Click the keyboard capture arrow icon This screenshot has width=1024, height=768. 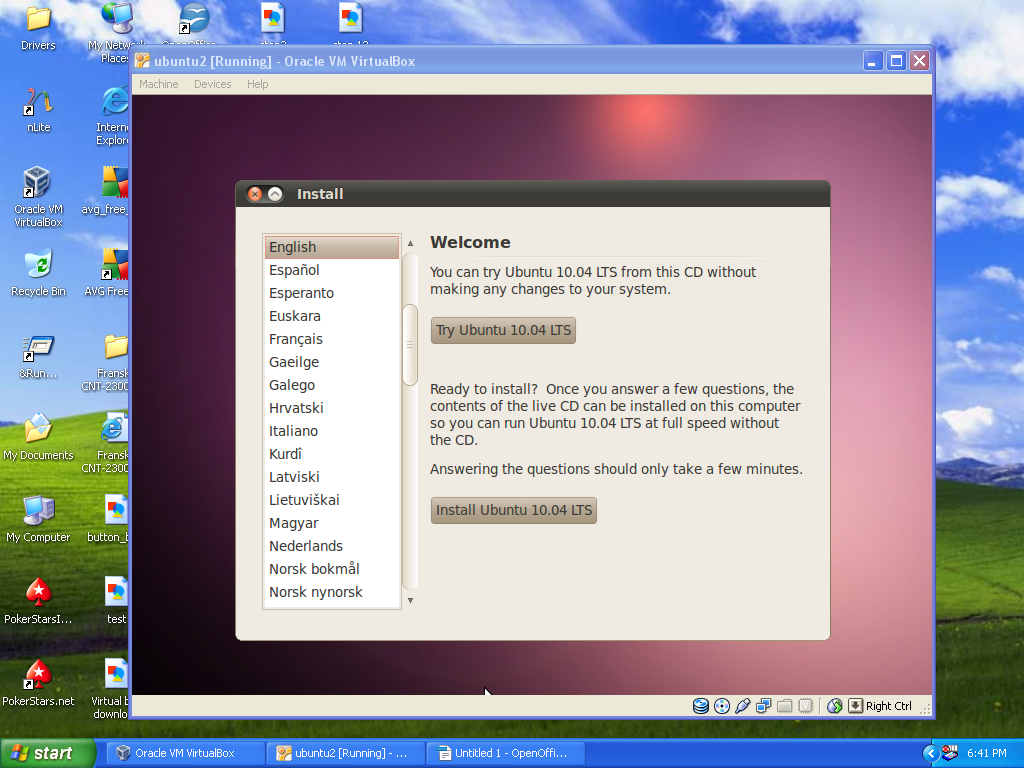tap(856, 706)
